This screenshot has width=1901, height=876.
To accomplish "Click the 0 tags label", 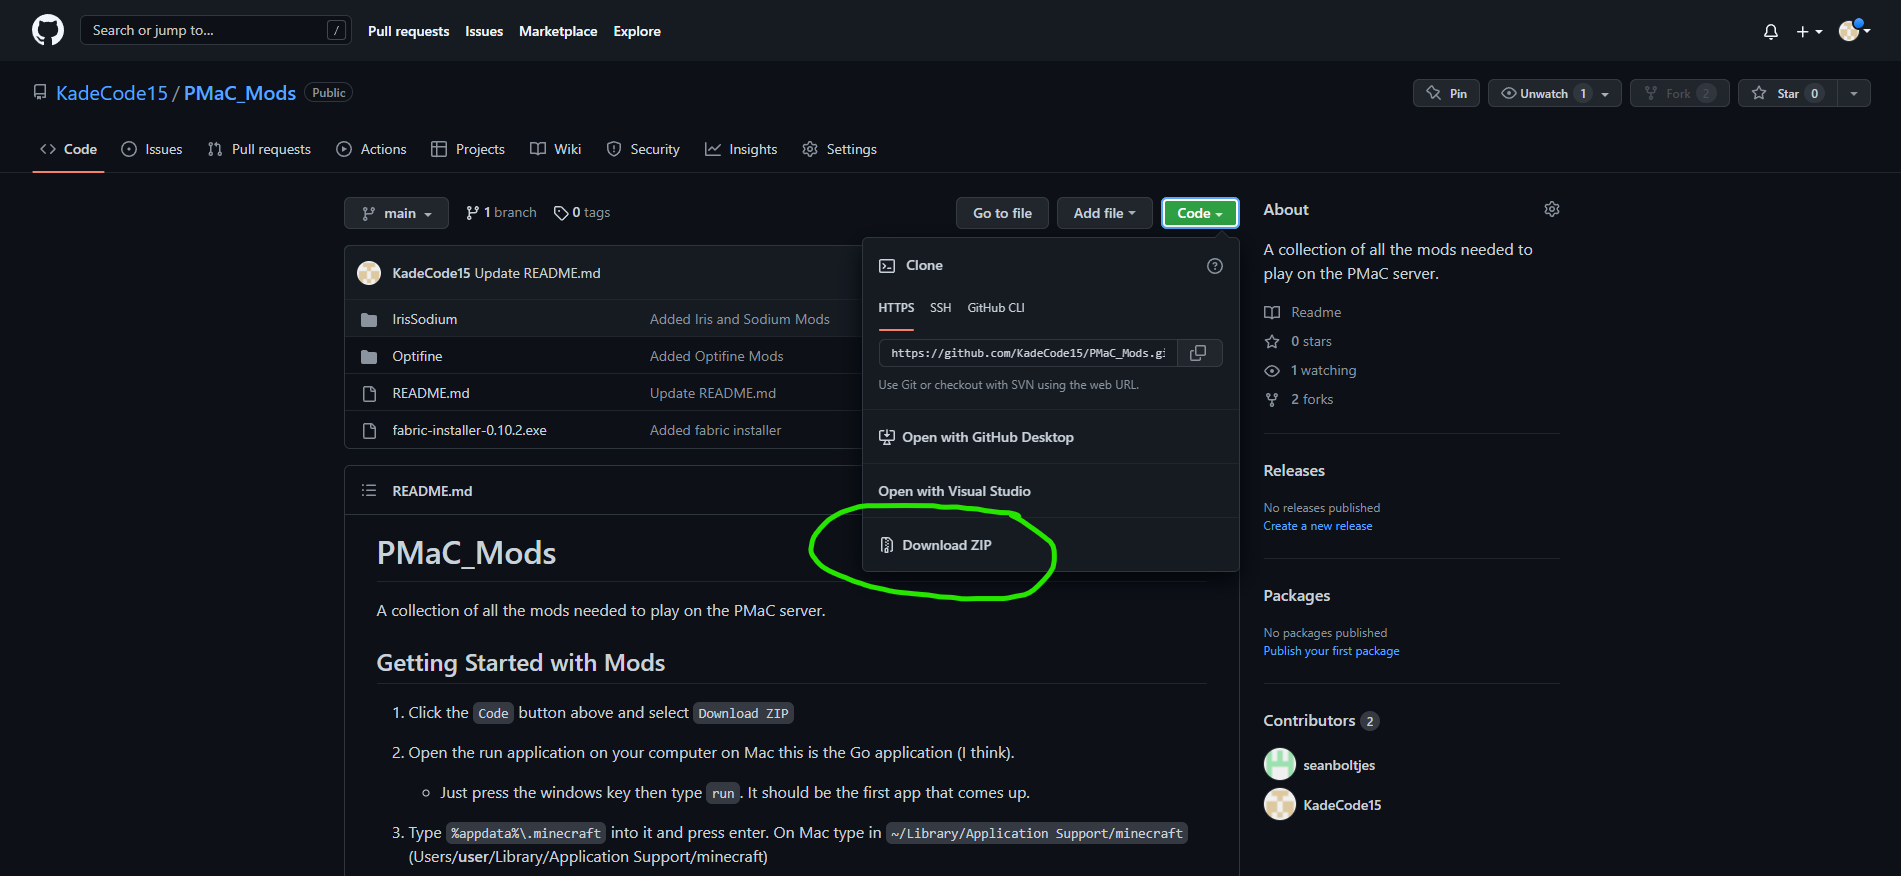I will [x=582, y=213].
